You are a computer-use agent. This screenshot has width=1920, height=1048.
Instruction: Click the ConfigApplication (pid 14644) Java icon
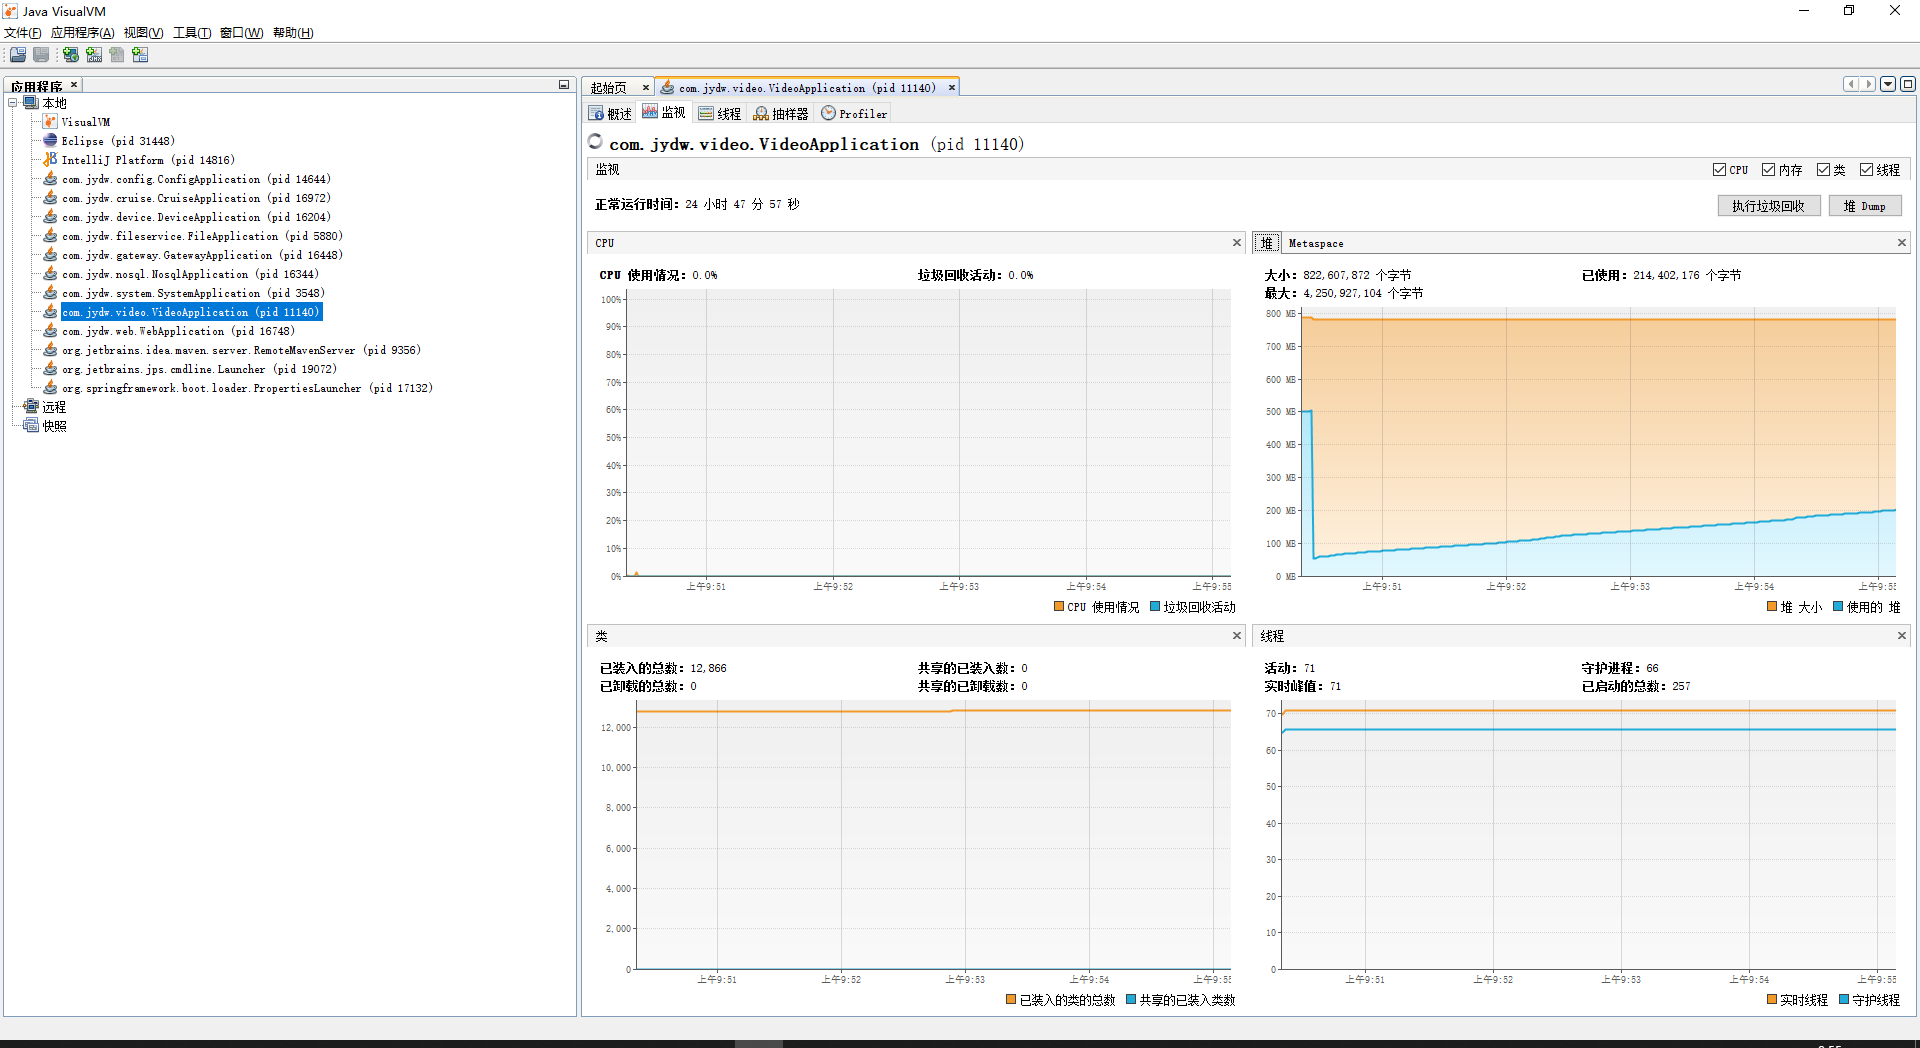coord(50,179)
